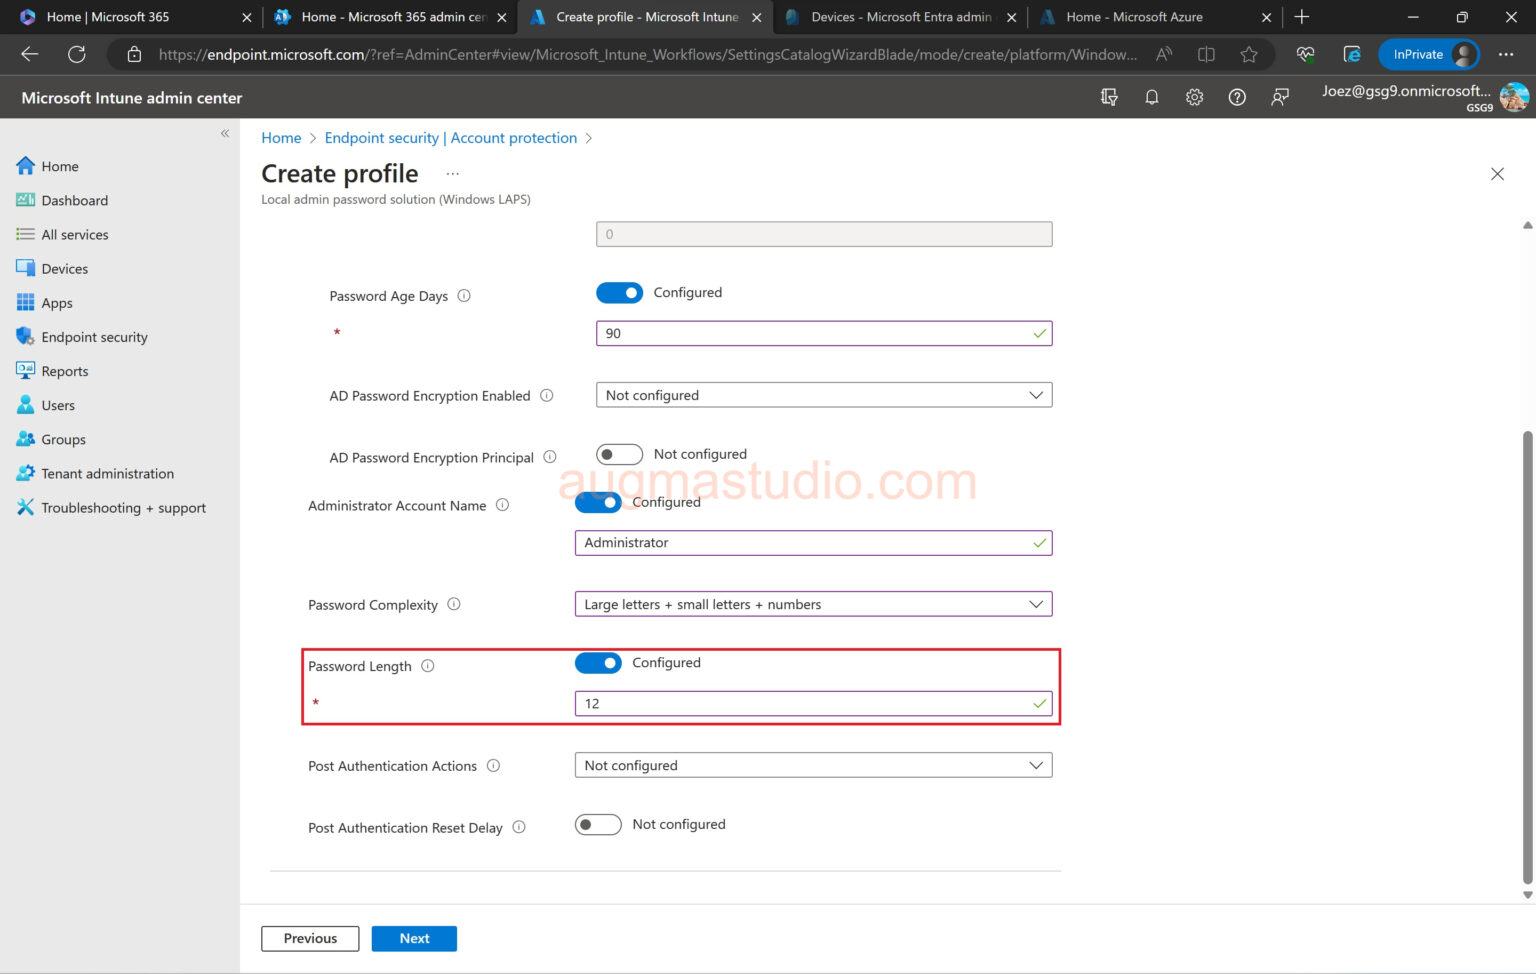Select Endpoint security in the sidebar
The height and width of the screenshot is (974, 1536).
pos(94,336)
